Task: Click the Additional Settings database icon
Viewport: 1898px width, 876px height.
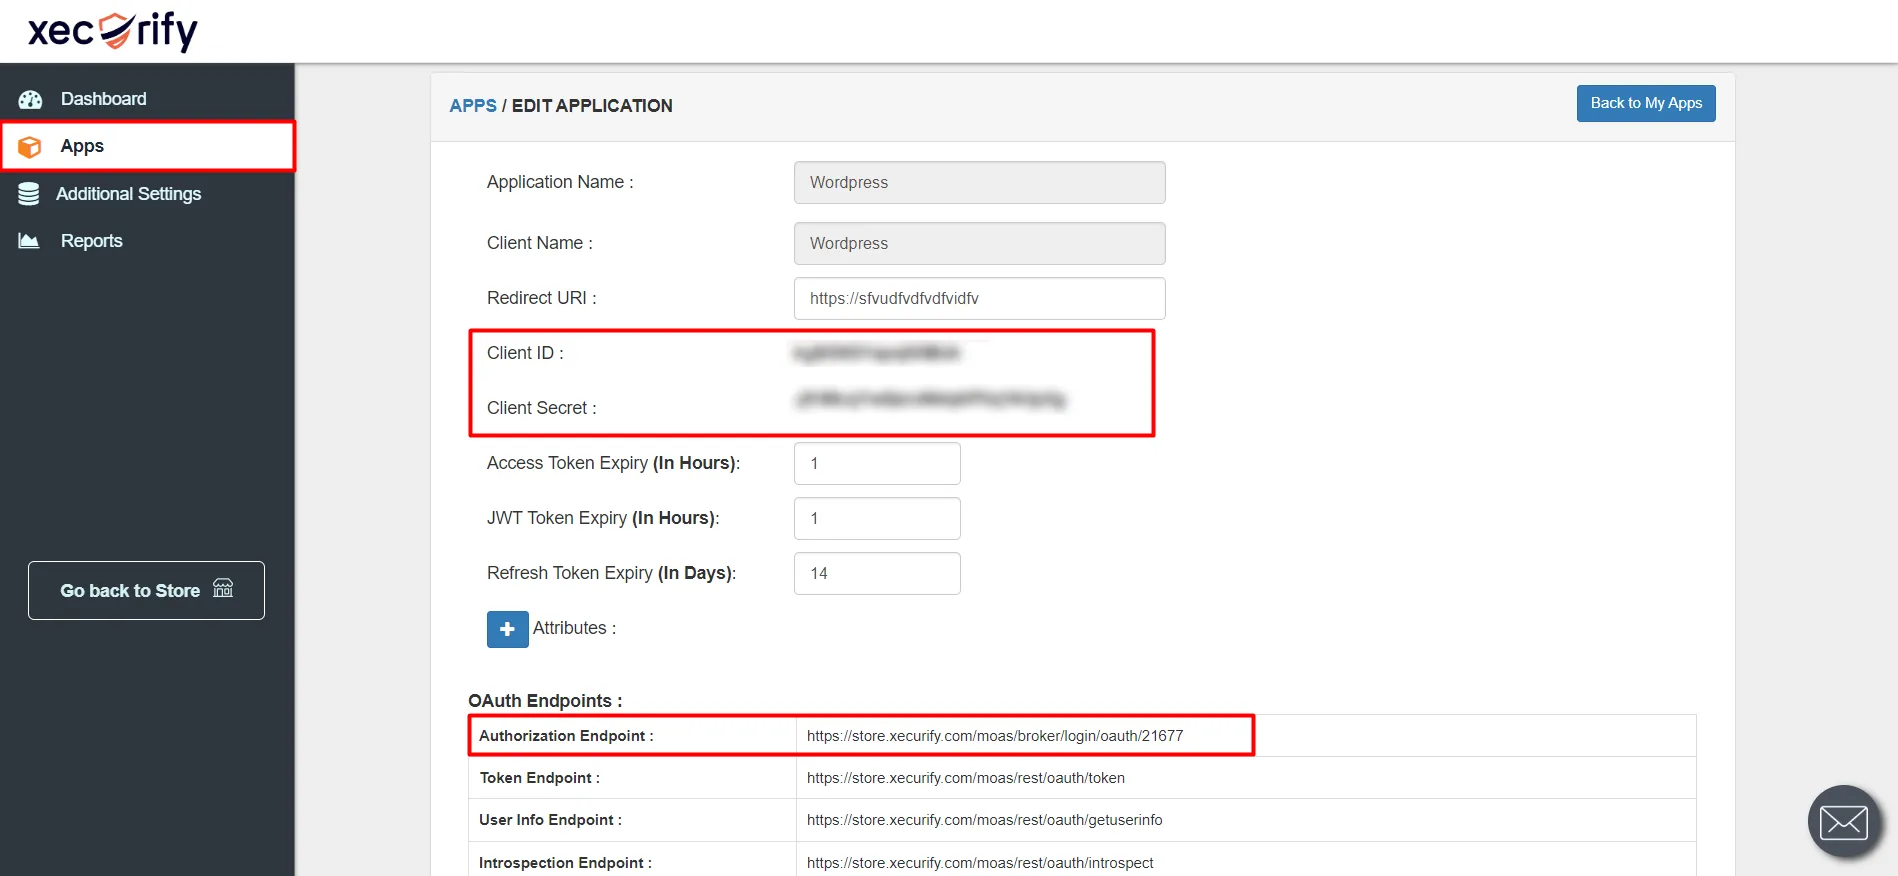Action: click(29, 194)
